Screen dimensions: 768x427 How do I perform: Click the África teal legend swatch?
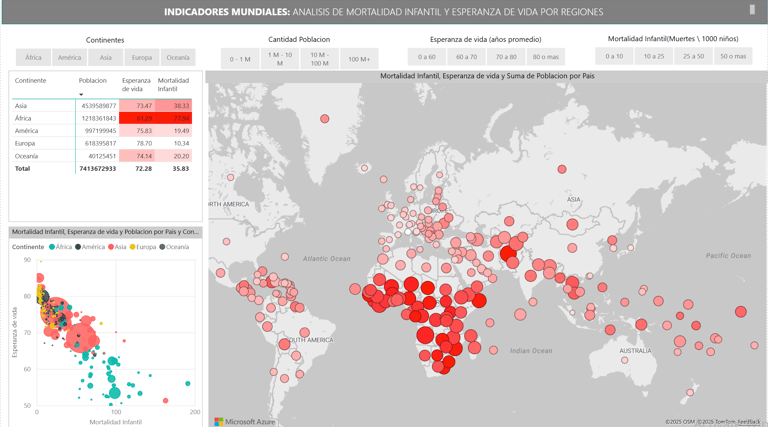[x=52, y=247]
